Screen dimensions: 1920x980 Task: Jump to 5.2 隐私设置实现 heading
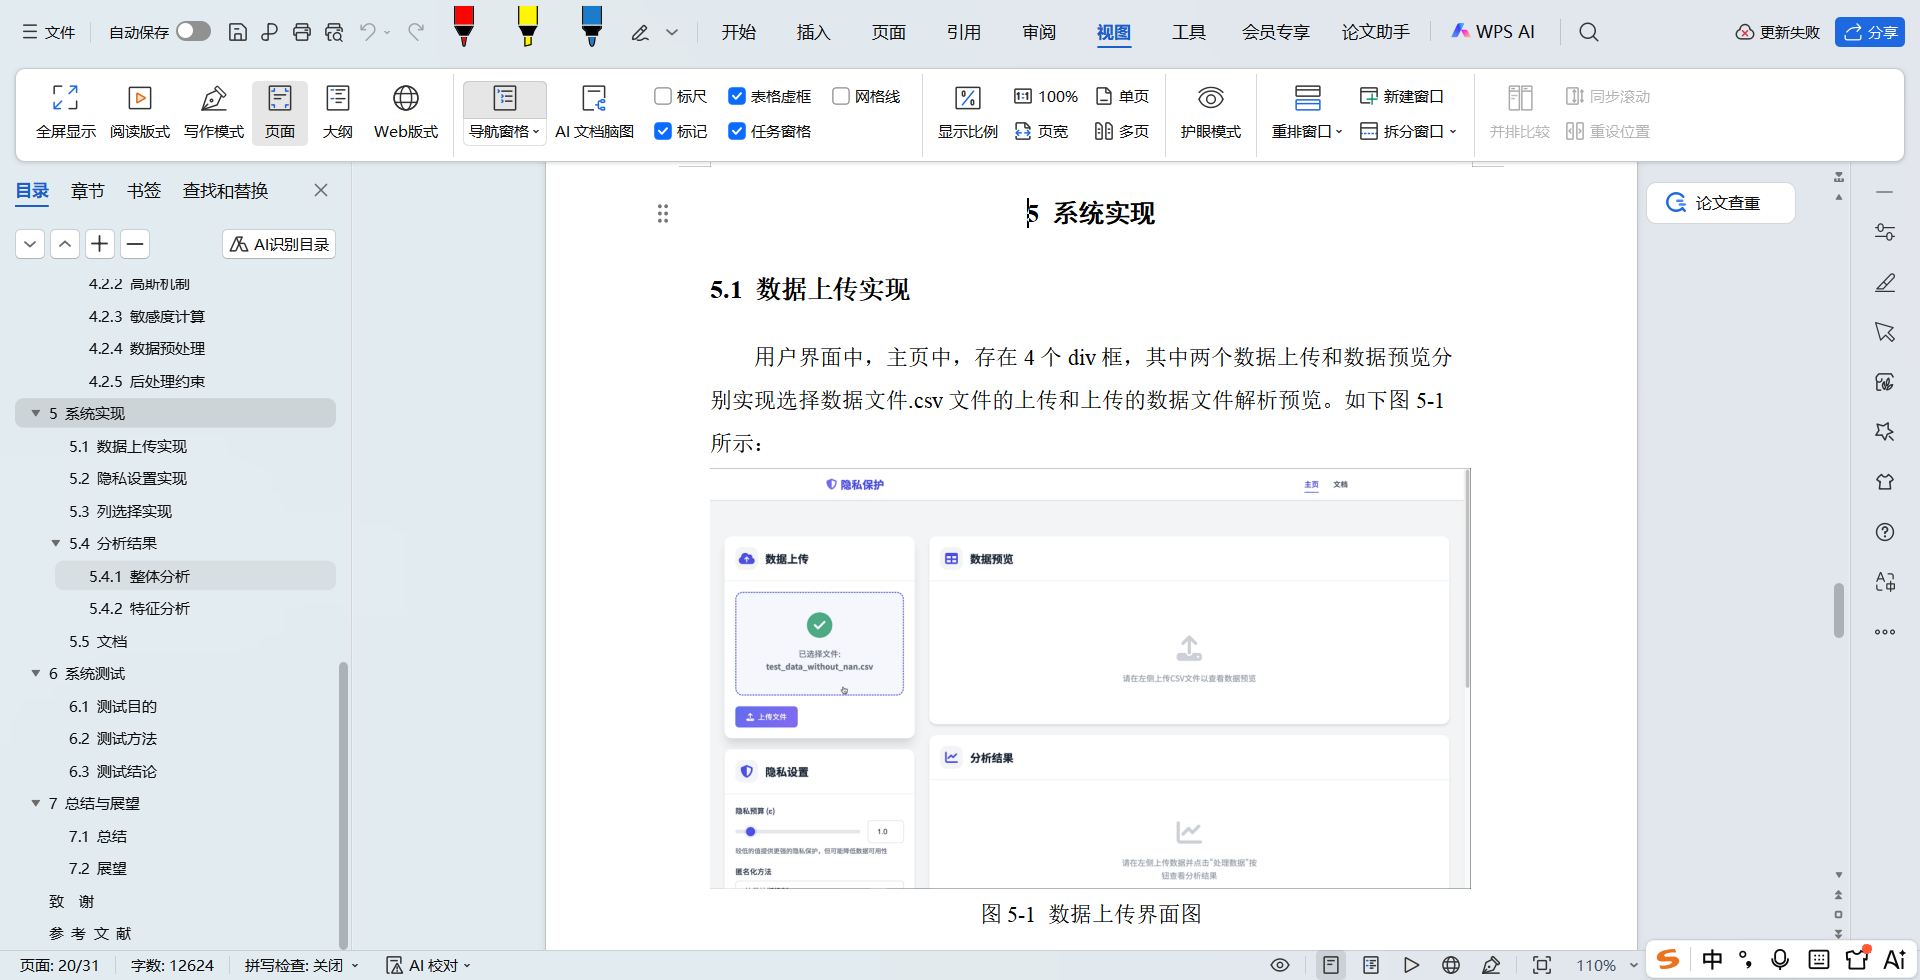point(128,478)
